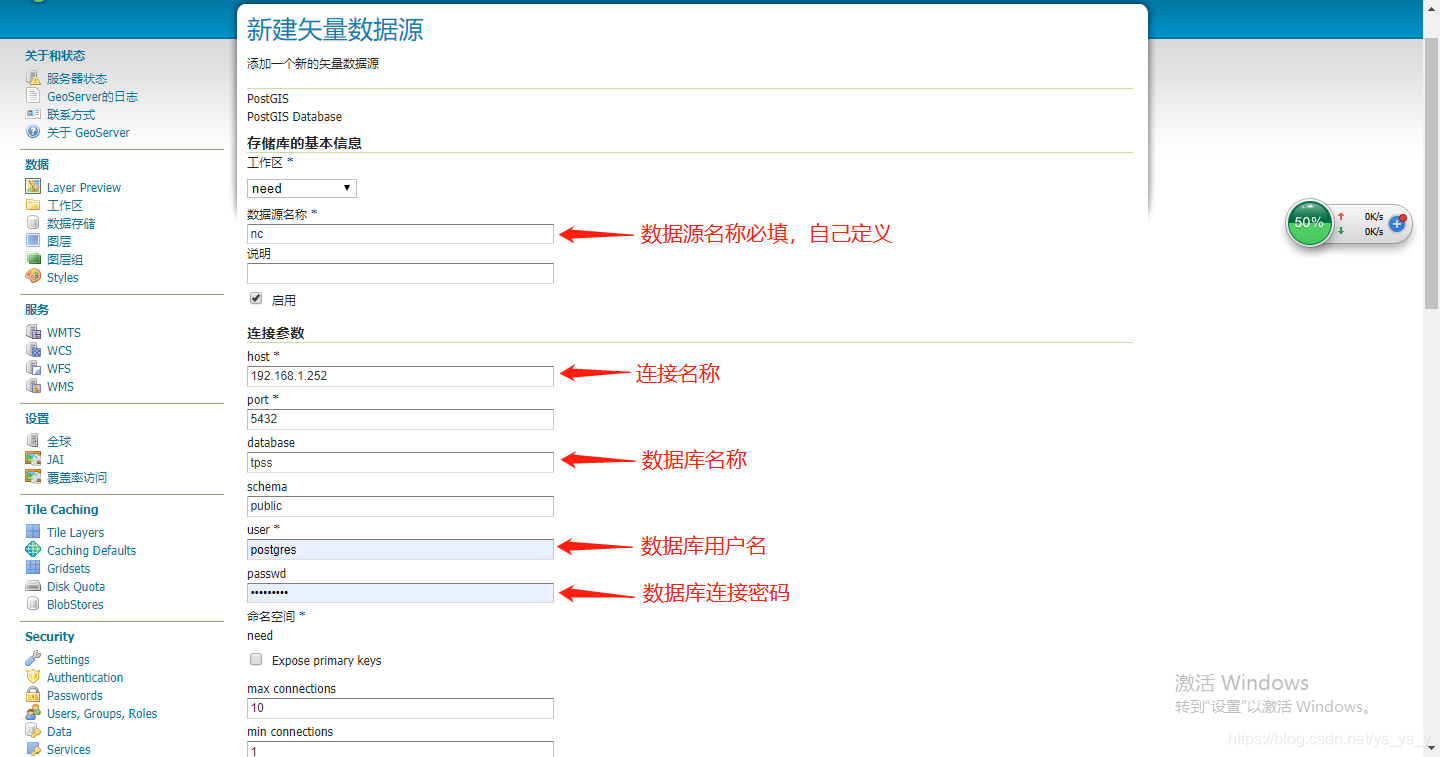Click the host field with 192.168.1.252
This screenshot has height=757, width=1440.
pos(400,376)
